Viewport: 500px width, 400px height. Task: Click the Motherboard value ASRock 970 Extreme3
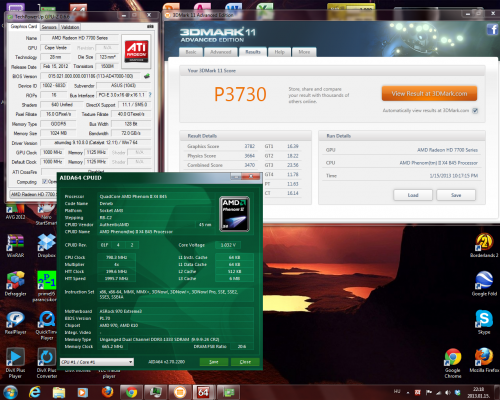(121, 311)
